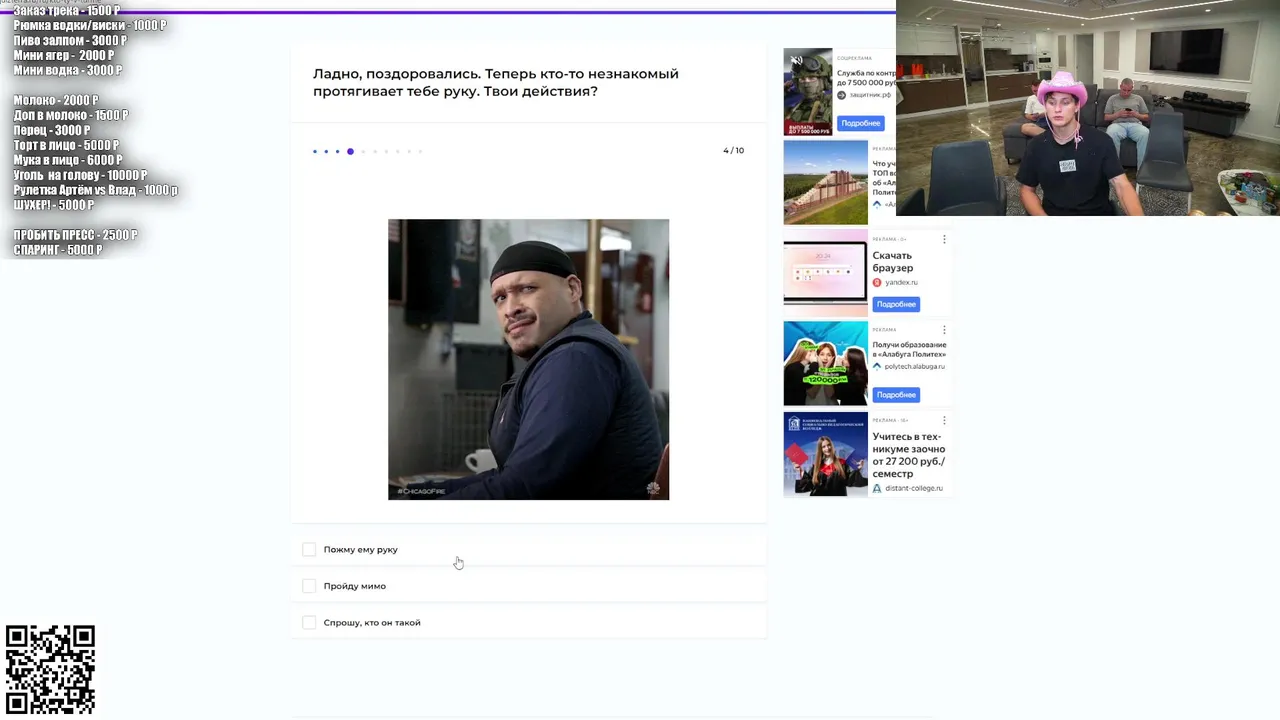The height and width of the screenshot is (720, 1280).
Task: Open the yandex.ru ad link
Action: click(x=901, y=282)
